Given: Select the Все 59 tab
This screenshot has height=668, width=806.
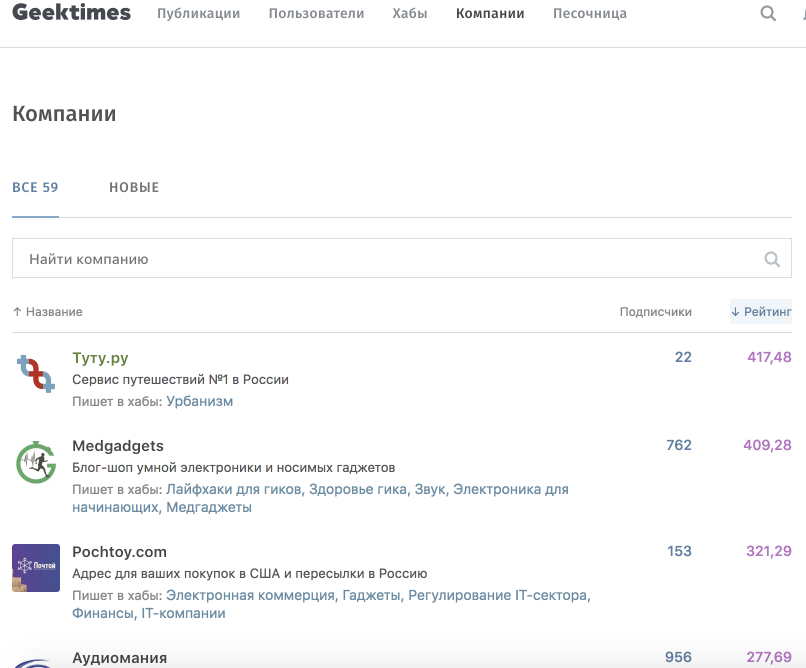Looking at the screenshot, I should [35, 187].
